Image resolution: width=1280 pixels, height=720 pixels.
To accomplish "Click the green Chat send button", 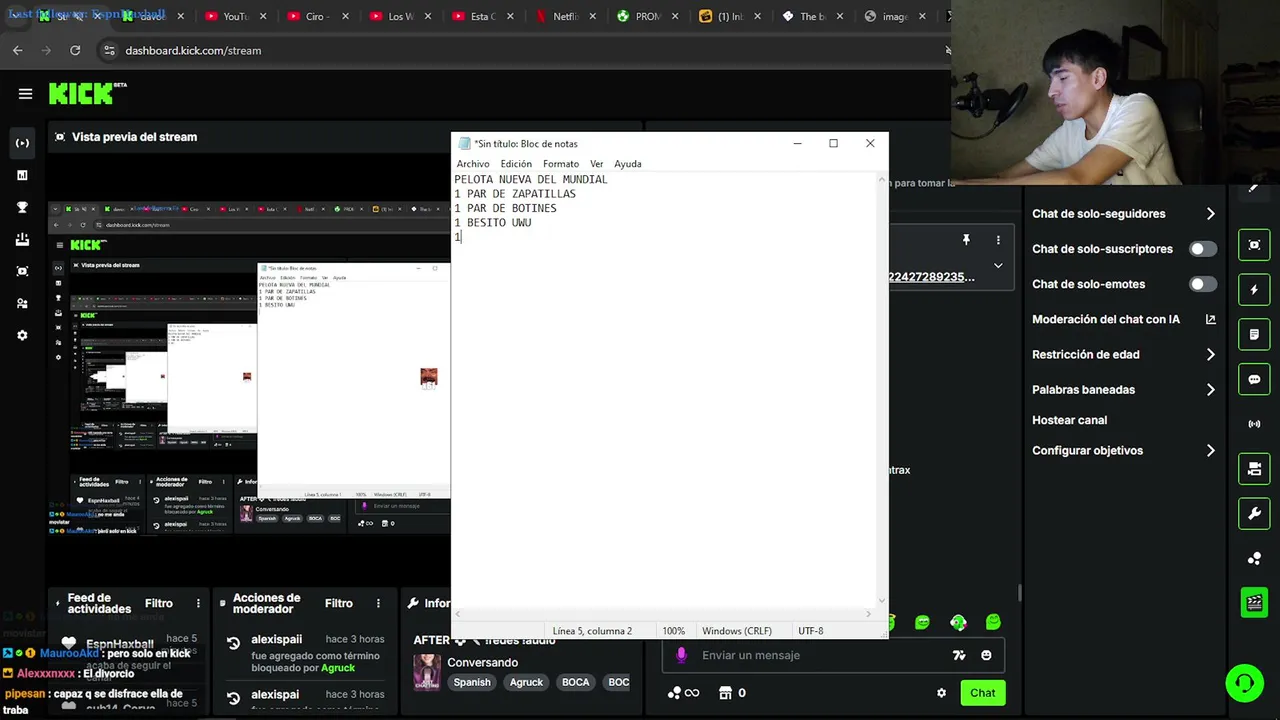I will point(982,693).
